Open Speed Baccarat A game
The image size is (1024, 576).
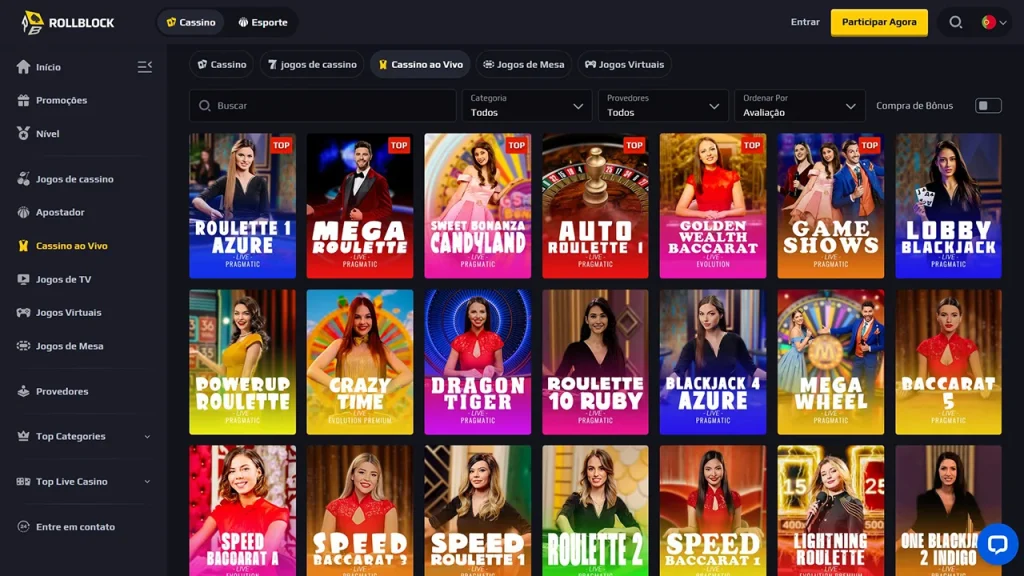(x=242, y=511)
